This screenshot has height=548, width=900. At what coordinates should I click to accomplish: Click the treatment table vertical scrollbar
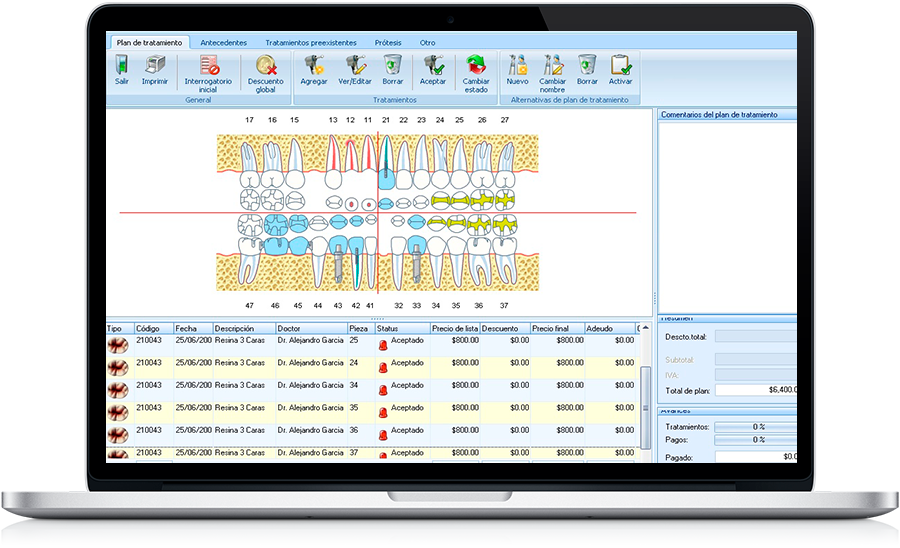(645, 392)
